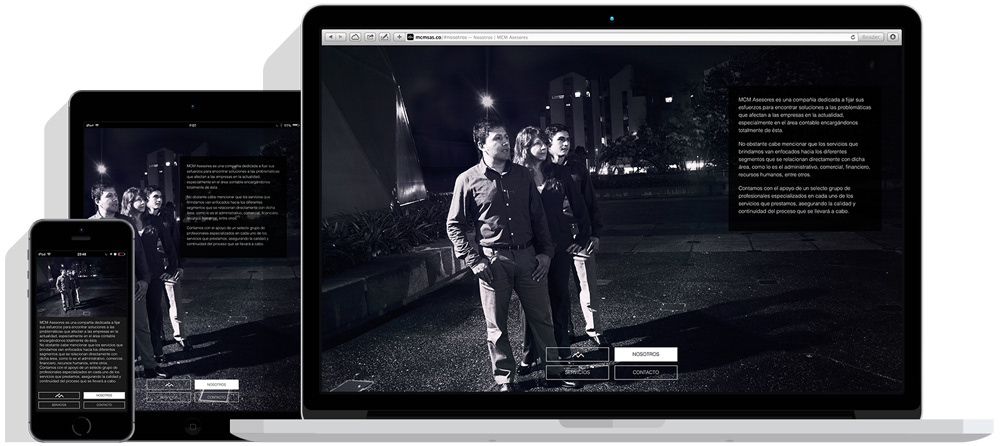Tap the mountain logo button on the phone

click(59, 396)
